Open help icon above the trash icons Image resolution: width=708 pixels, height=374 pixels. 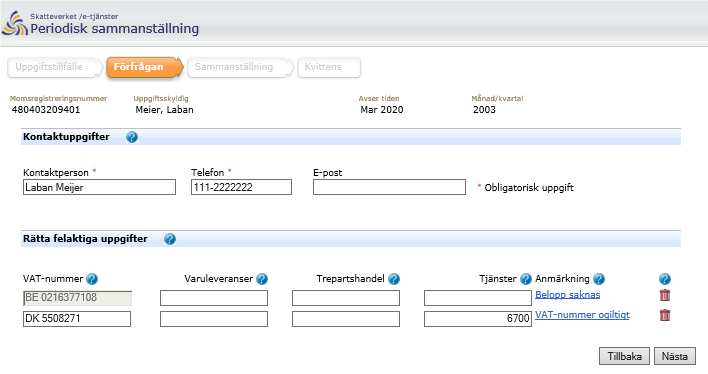click(x=665, y=279)
